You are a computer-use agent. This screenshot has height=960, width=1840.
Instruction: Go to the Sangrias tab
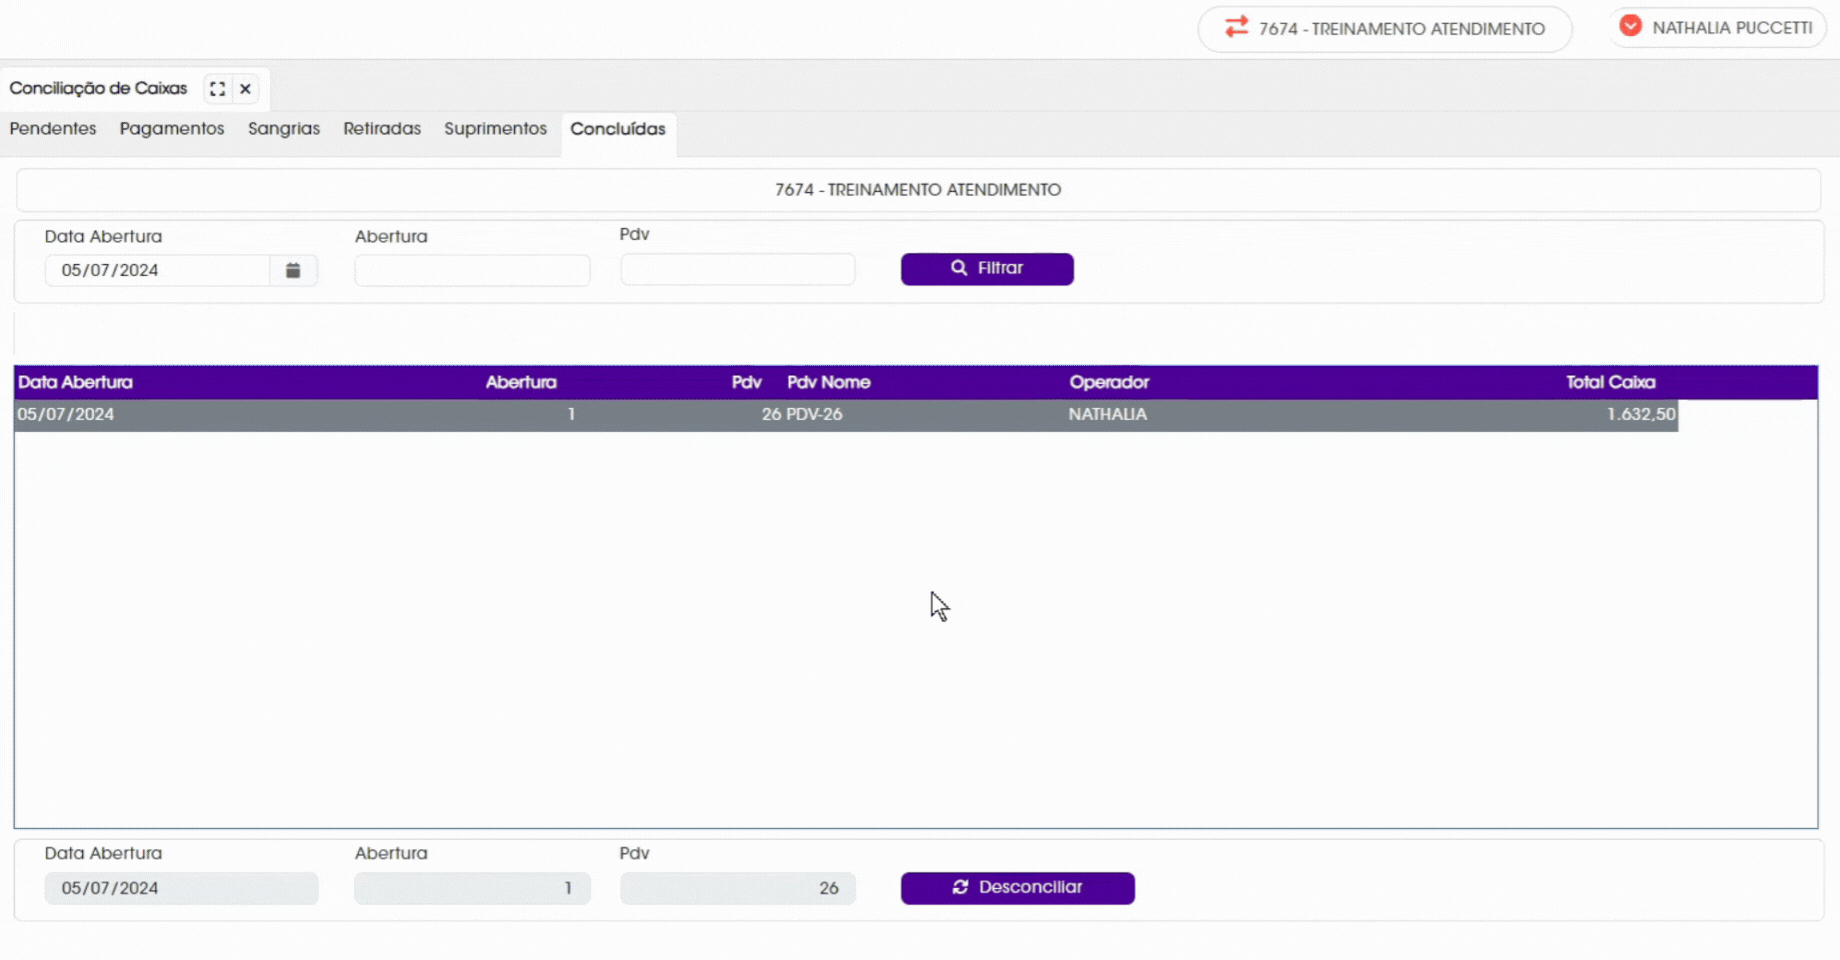(x=284, y=129)
